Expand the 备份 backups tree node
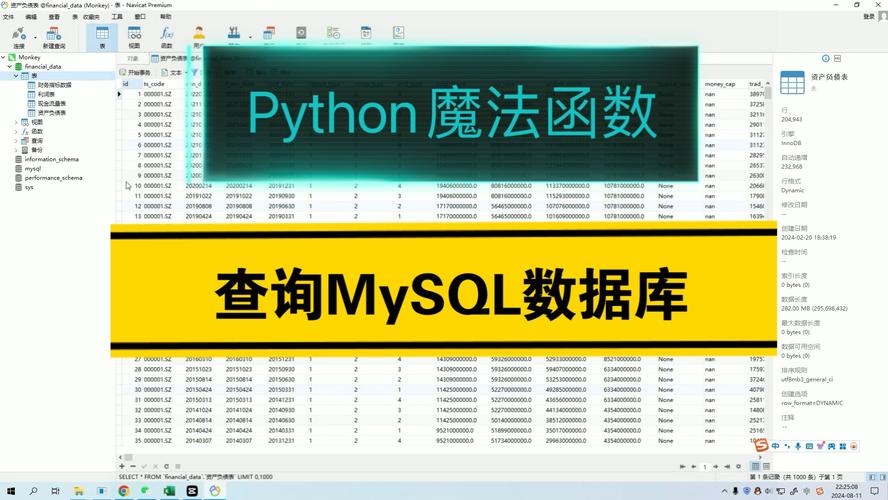Image resolution: width=888 pixels, height=500 pixels. [16, 150]
